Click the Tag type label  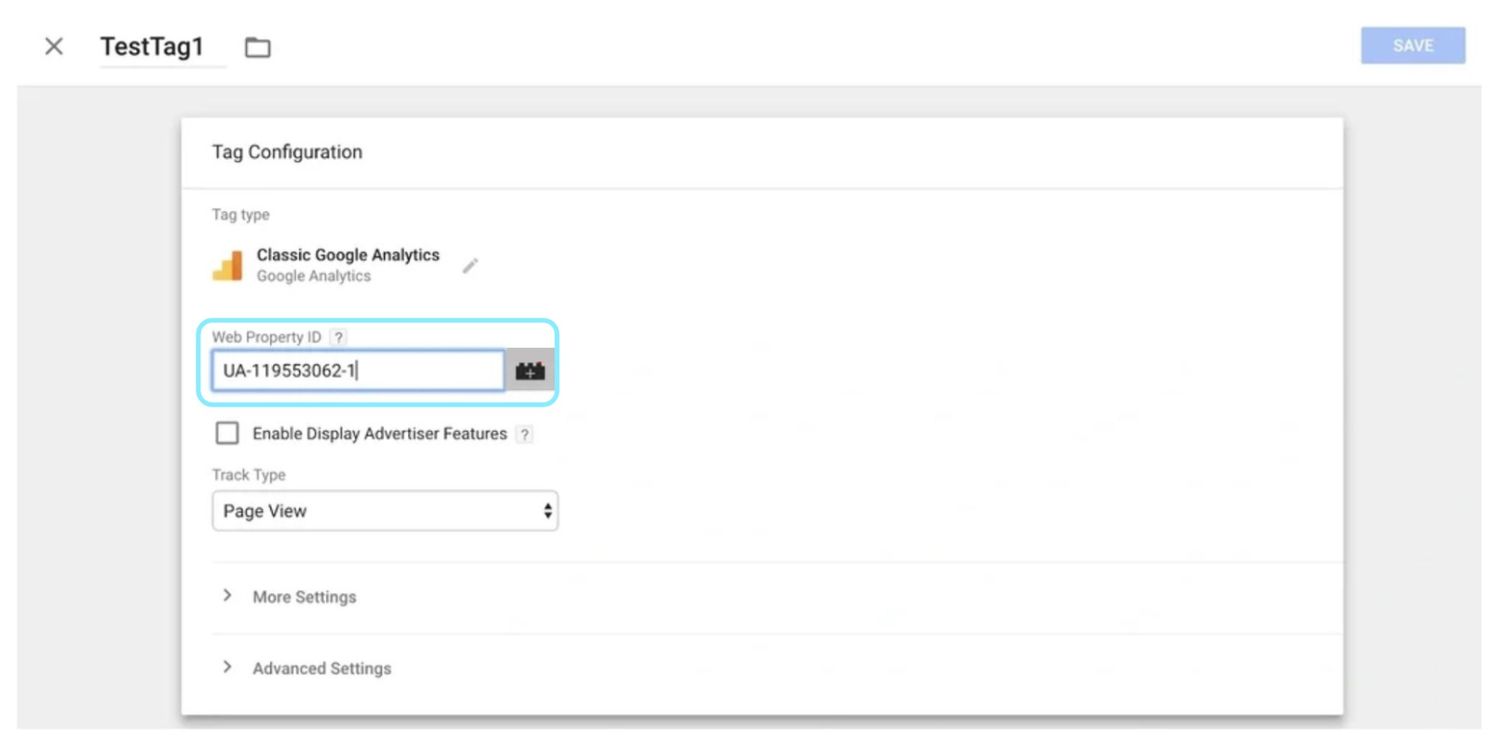(x=240, y=215)
